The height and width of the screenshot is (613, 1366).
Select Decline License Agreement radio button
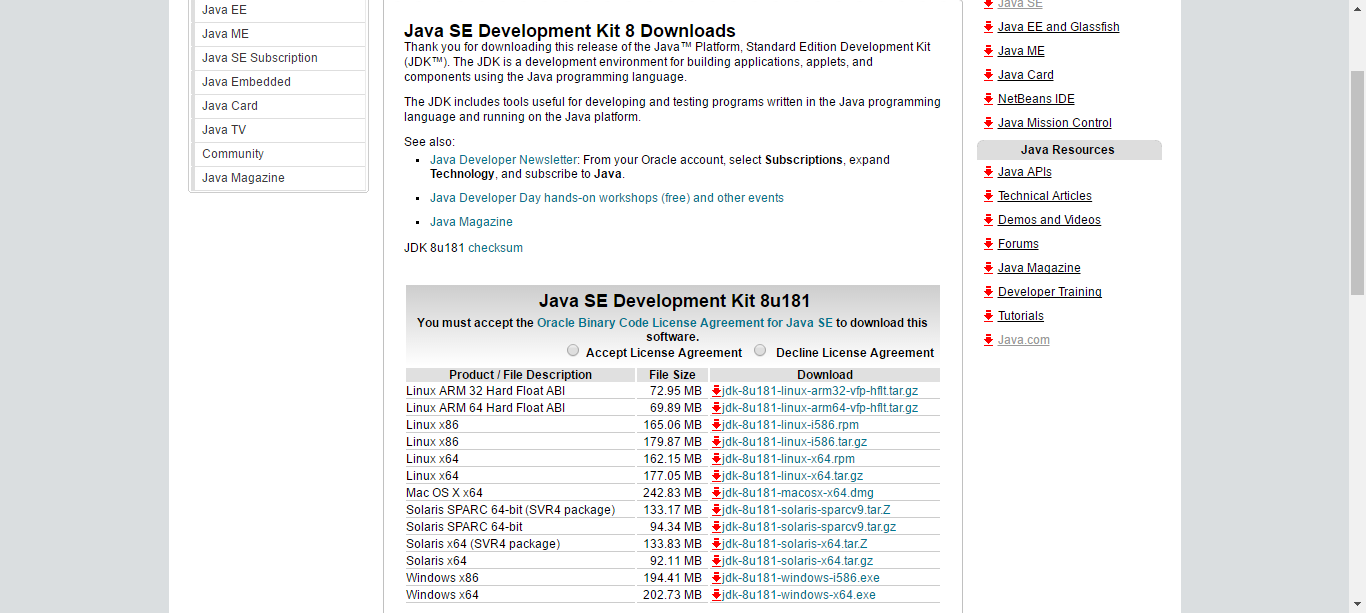click(x=760, y=351)
